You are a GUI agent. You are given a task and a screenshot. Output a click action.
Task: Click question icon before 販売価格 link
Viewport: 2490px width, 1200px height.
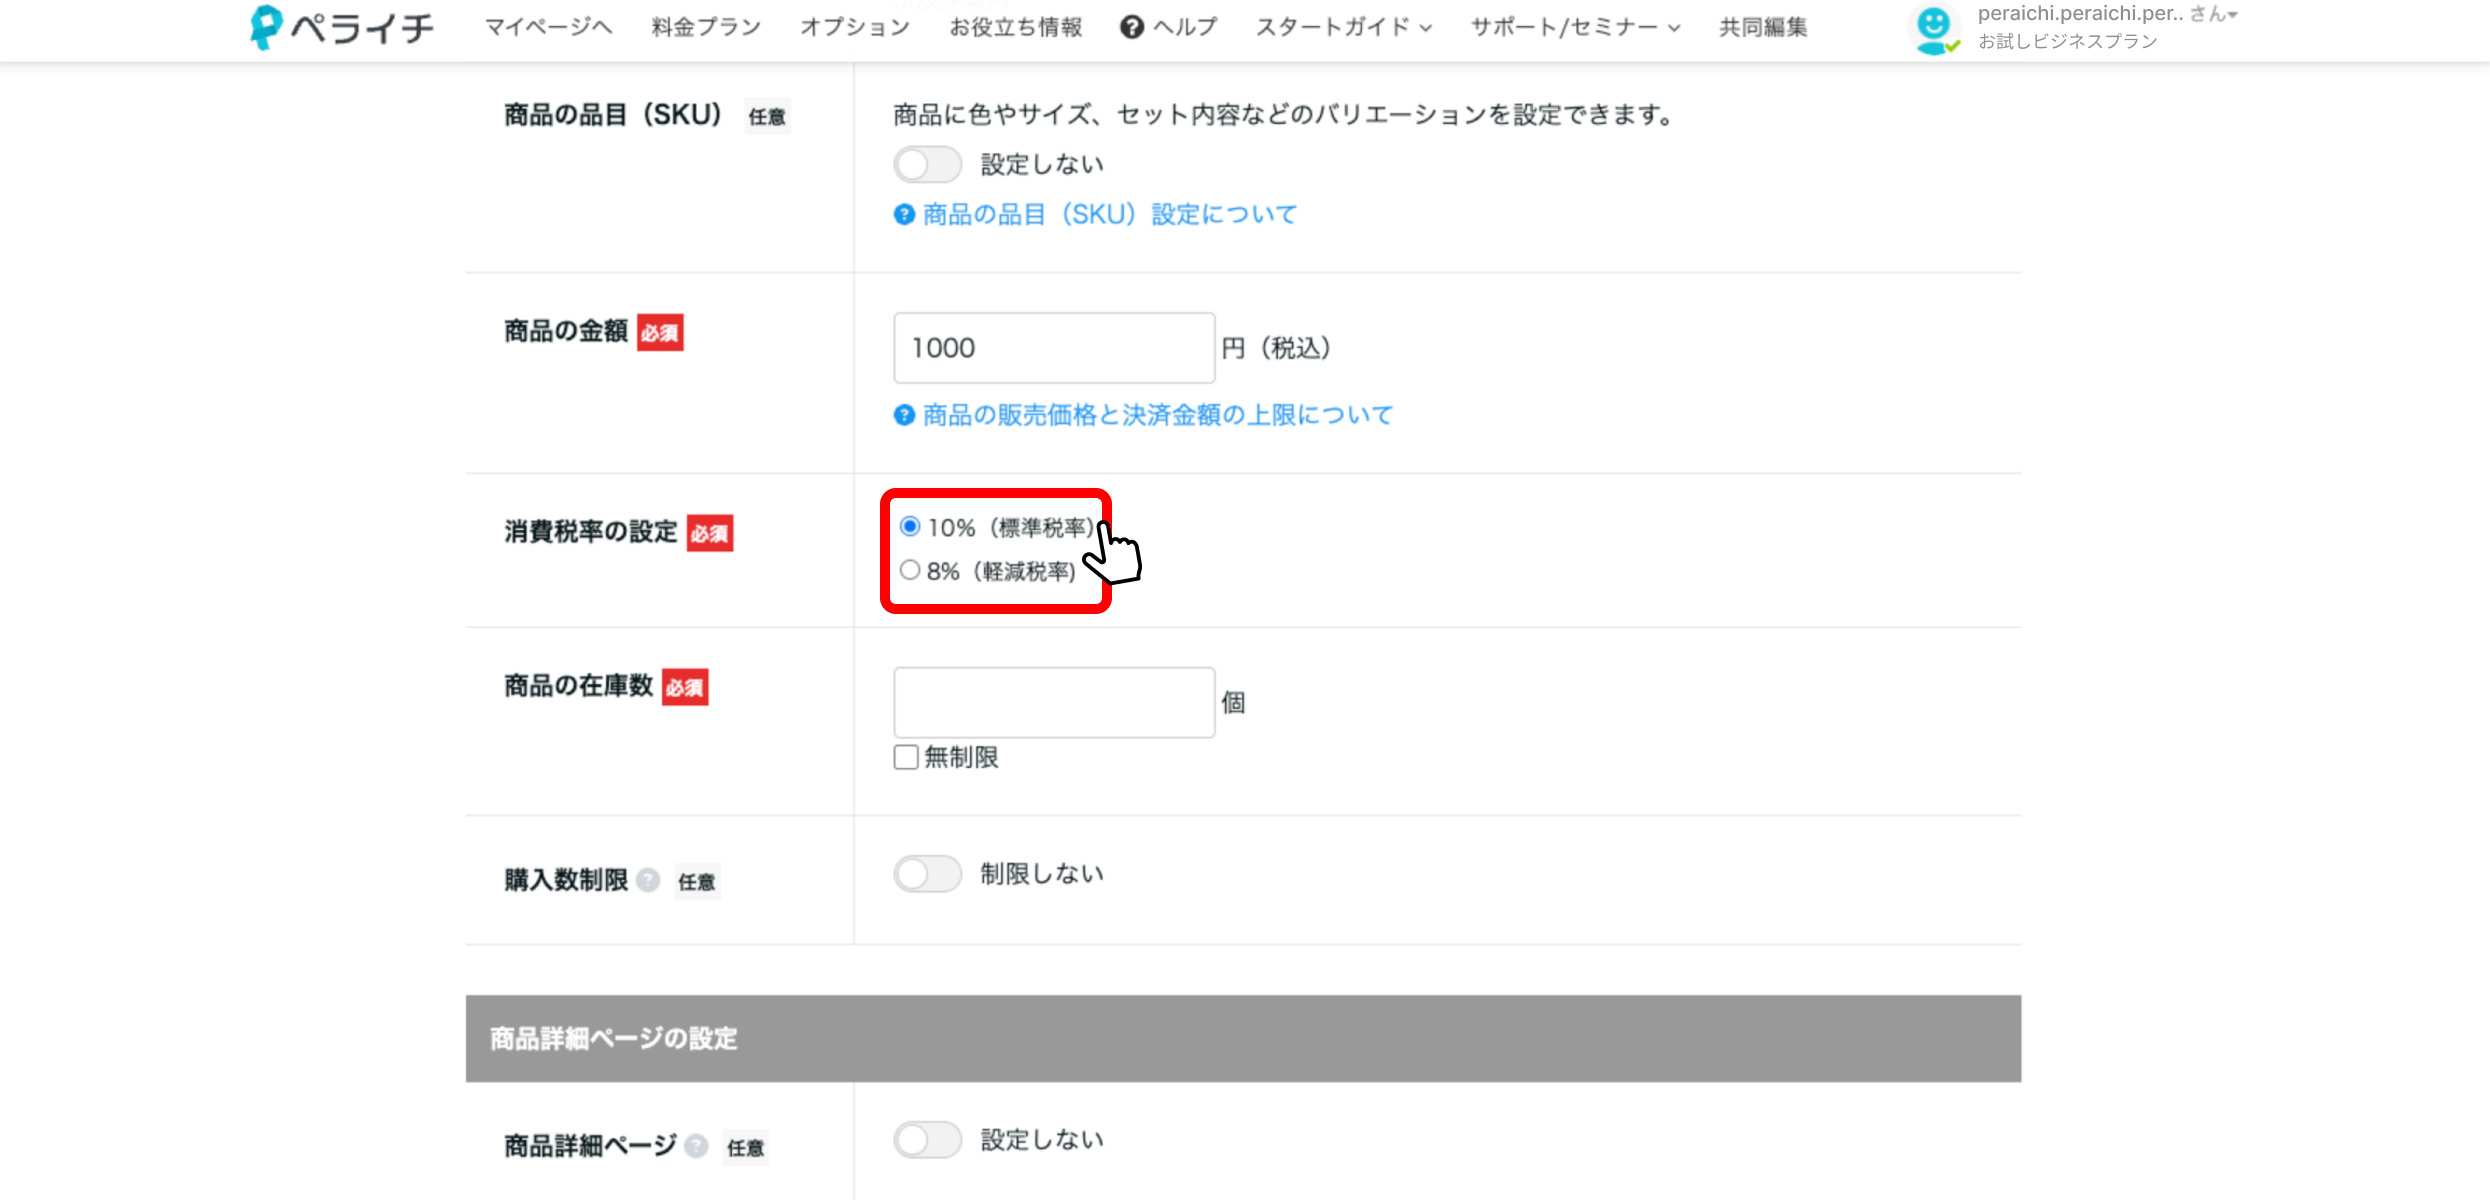point(904,415)
